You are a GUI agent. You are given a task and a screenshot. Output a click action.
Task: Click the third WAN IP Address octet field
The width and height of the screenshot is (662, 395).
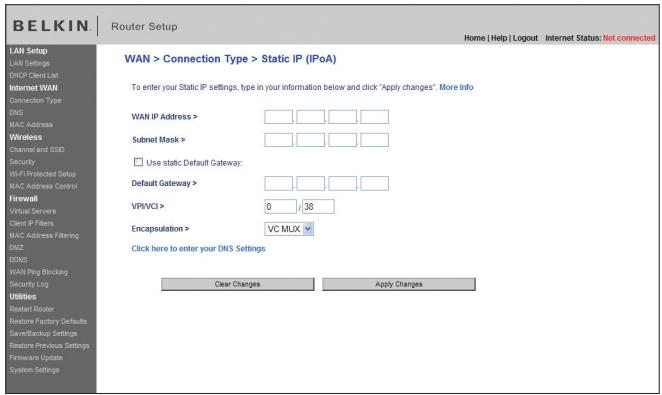[x=343, y=117]
